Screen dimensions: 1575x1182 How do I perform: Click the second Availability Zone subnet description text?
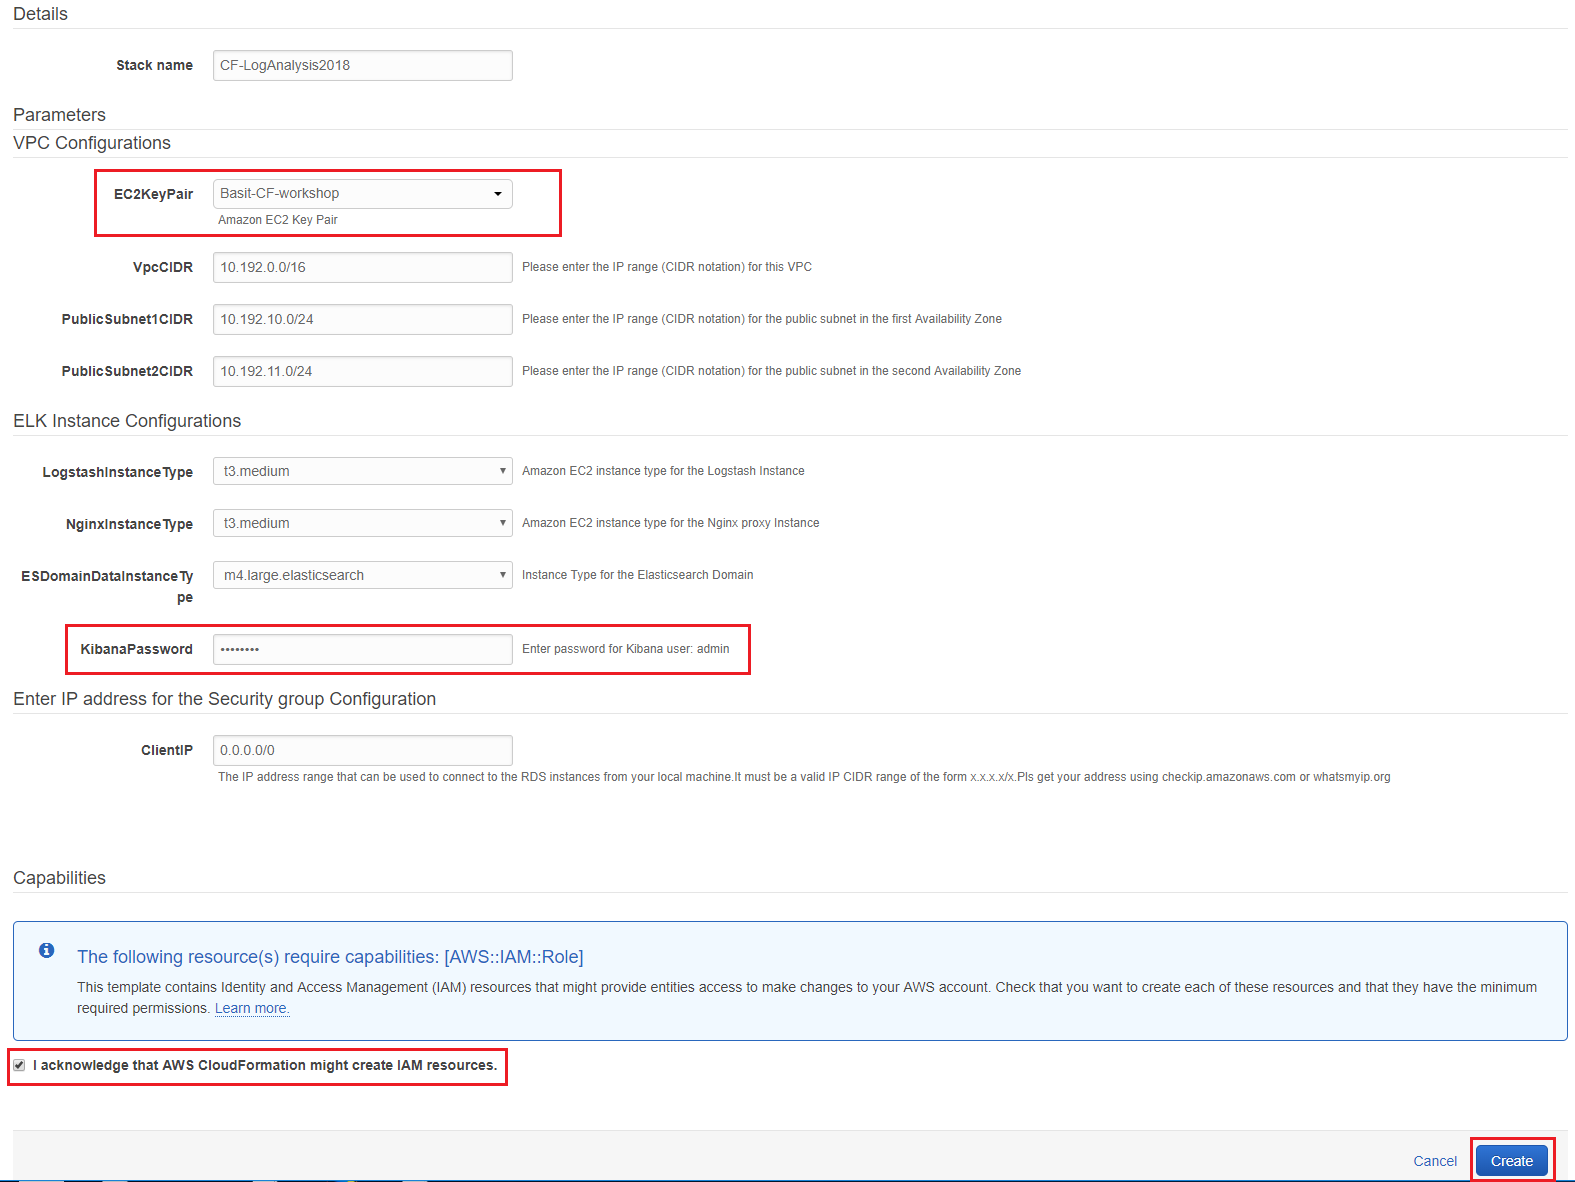click(772, 371)
